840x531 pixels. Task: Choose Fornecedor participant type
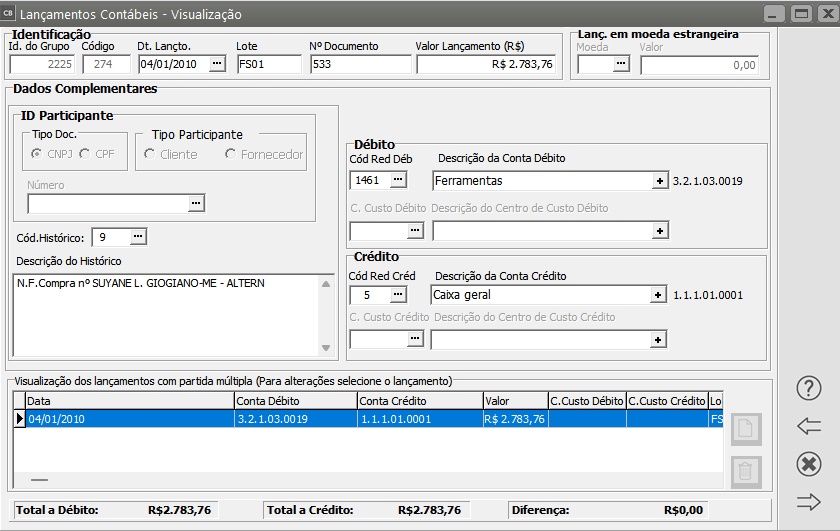point(231,154)
